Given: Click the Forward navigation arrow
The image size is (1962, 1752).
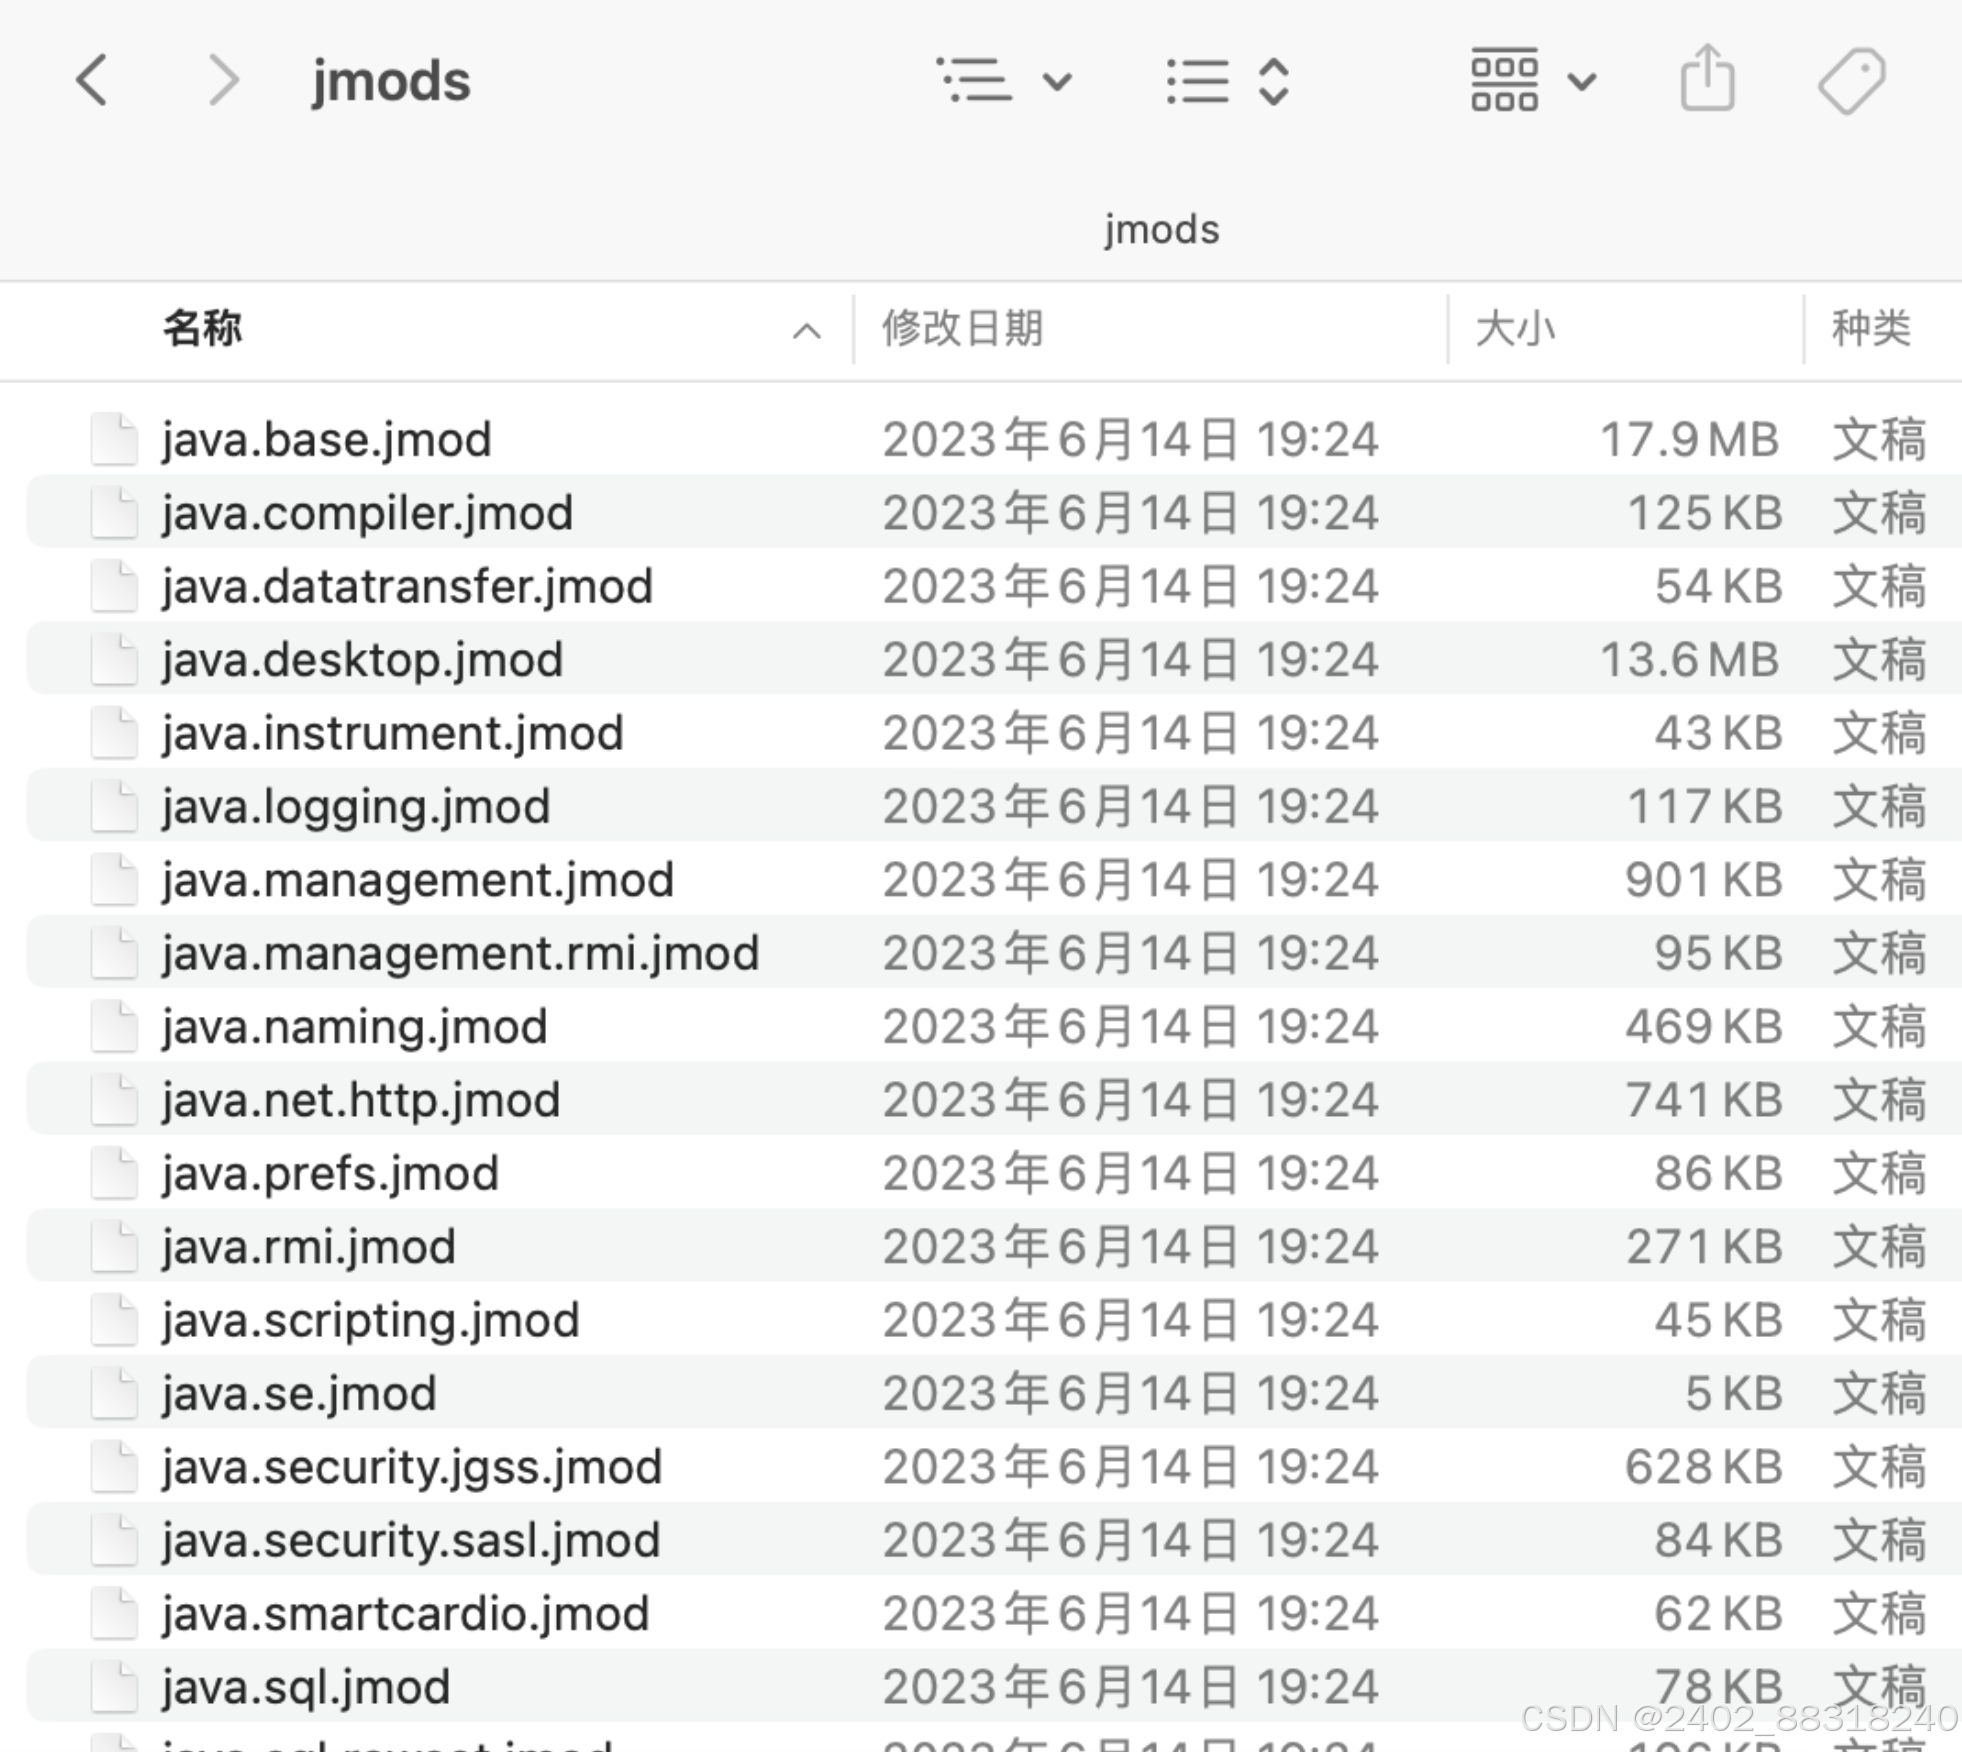Looking at the screenshot, I should [223, 81].
